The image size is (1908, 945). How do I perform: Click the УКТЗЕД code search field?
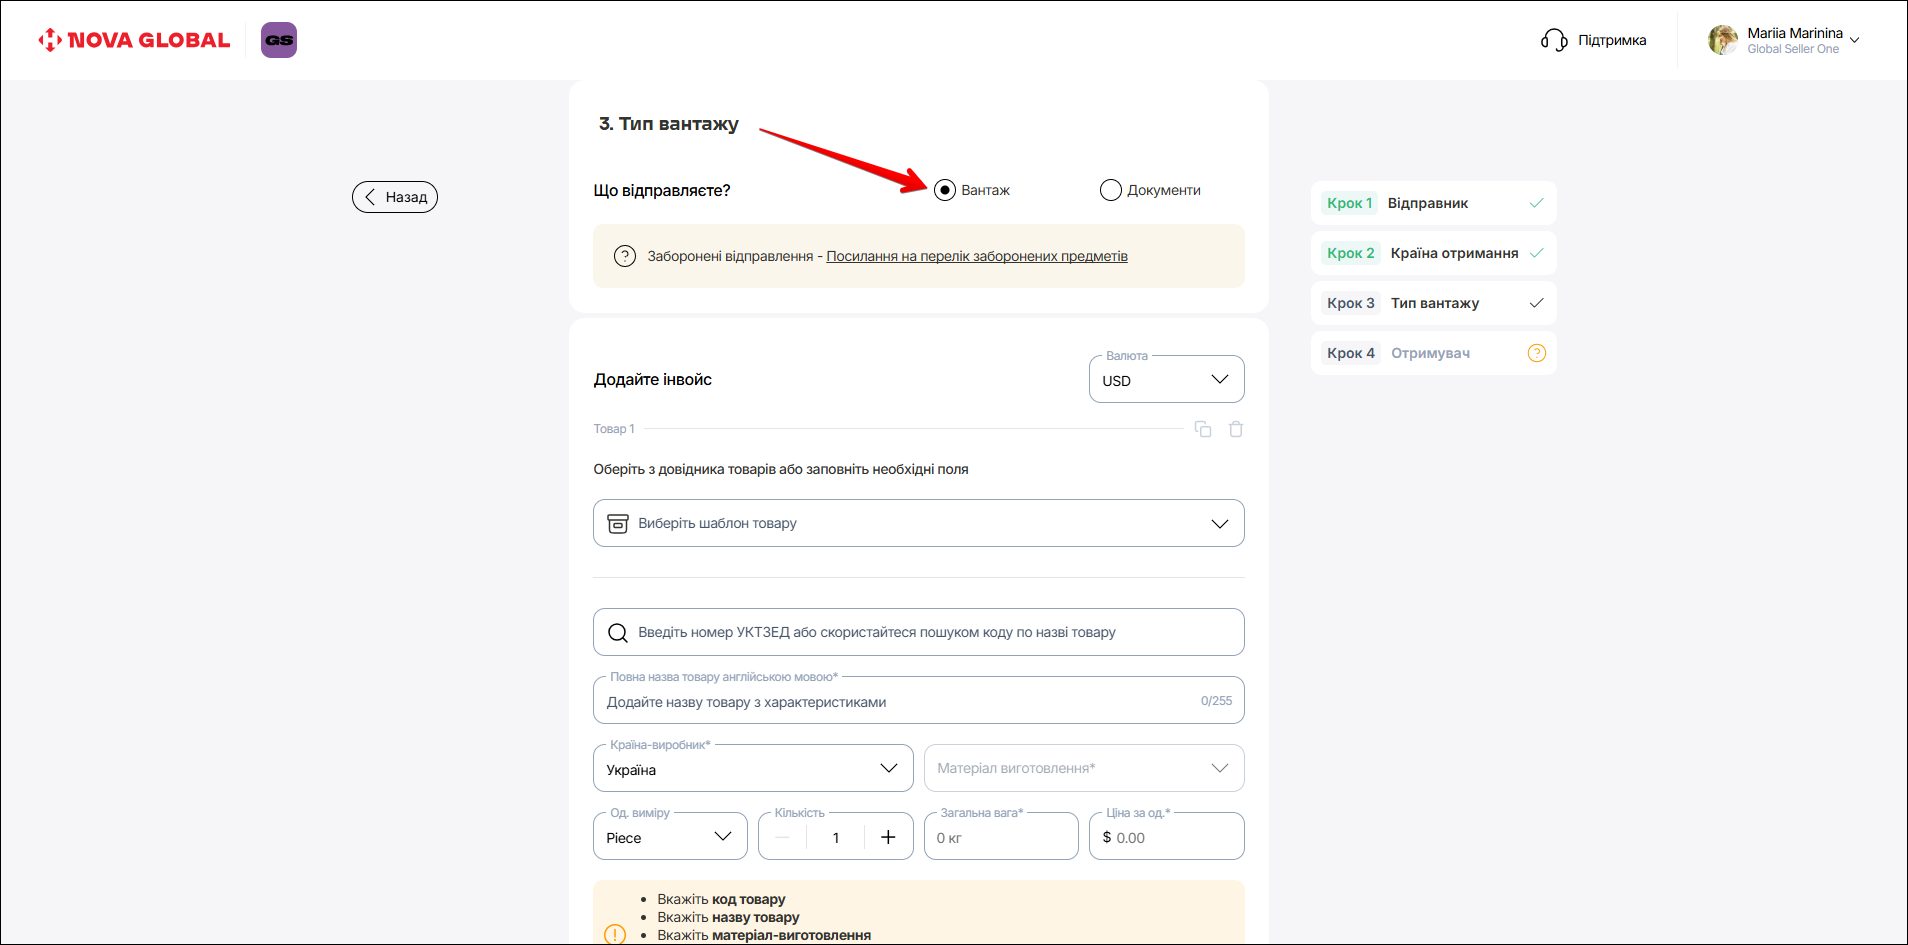pos(918,632)
